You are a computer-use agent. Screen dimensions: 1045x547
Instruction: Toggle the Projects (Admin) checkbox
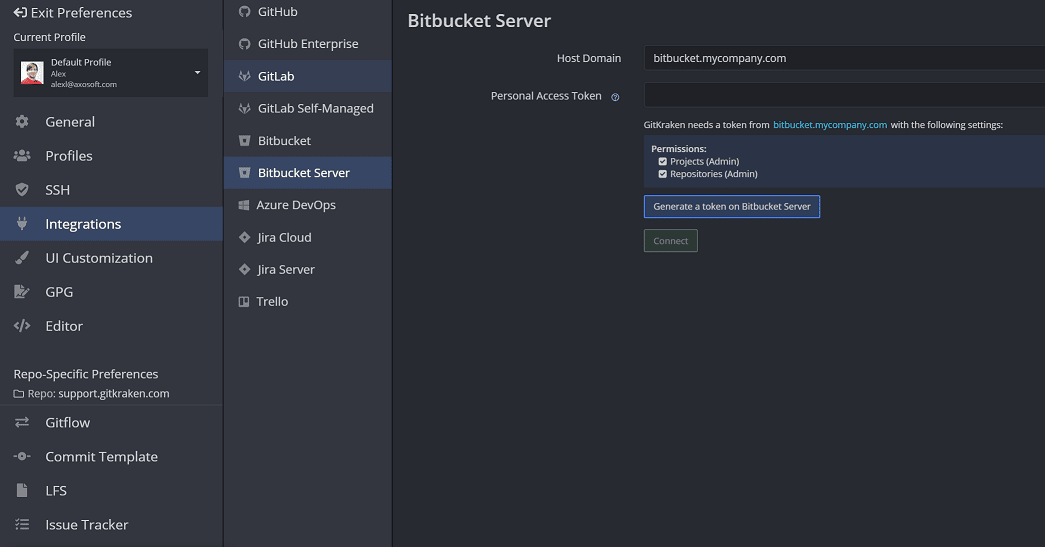[662, 161]
